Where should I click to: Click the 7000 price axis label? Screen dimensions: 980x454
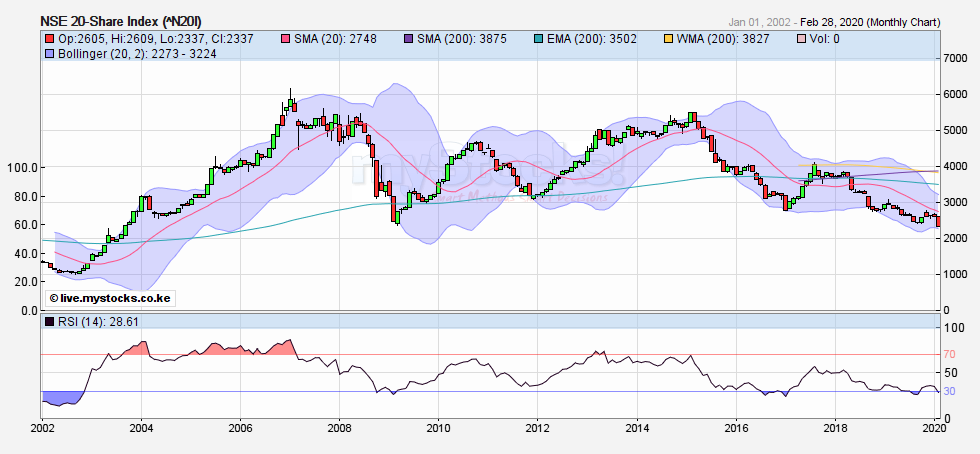point(957,59)
